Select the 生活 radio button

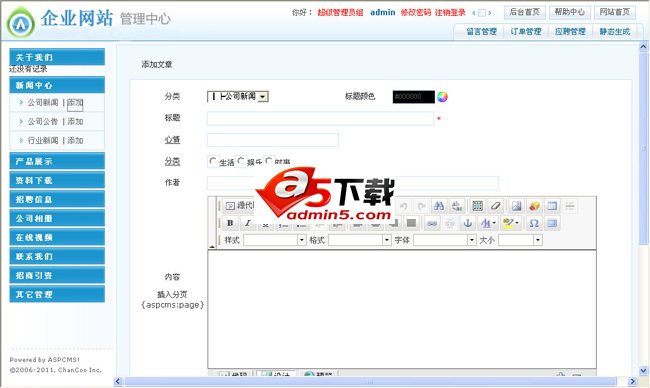213,161
